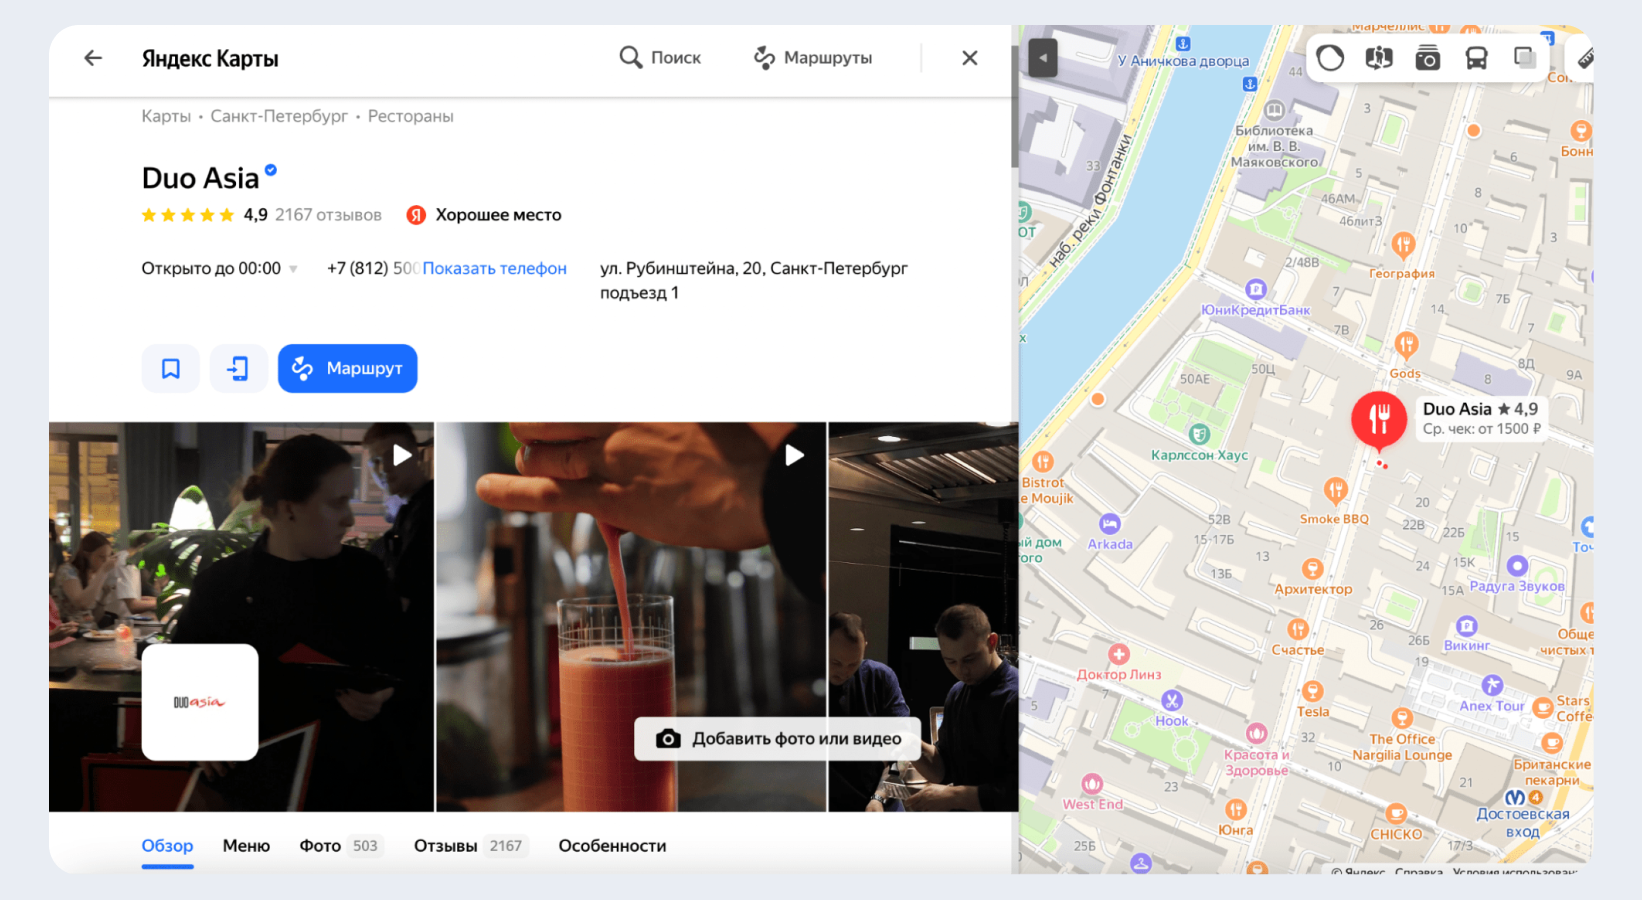Click the red Yandex 'Хорошее место' badge icon

pos(416,215)
